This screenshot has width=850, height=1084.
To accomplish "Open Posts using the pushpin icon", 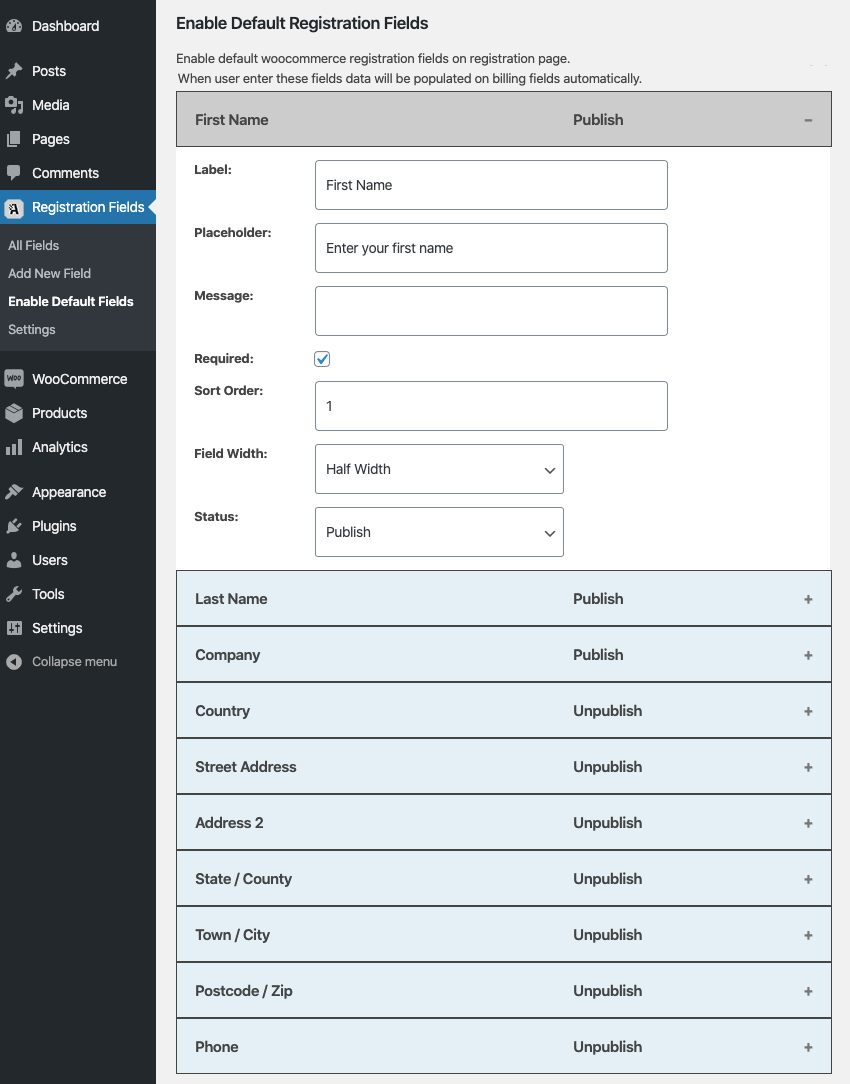I will (15, 71).
